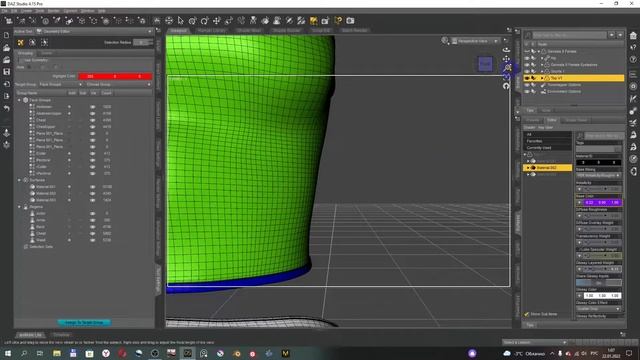Toggle visibility eye for Material.002 surface row
Viewport: 640px width, 360px height.
point(93,193)
